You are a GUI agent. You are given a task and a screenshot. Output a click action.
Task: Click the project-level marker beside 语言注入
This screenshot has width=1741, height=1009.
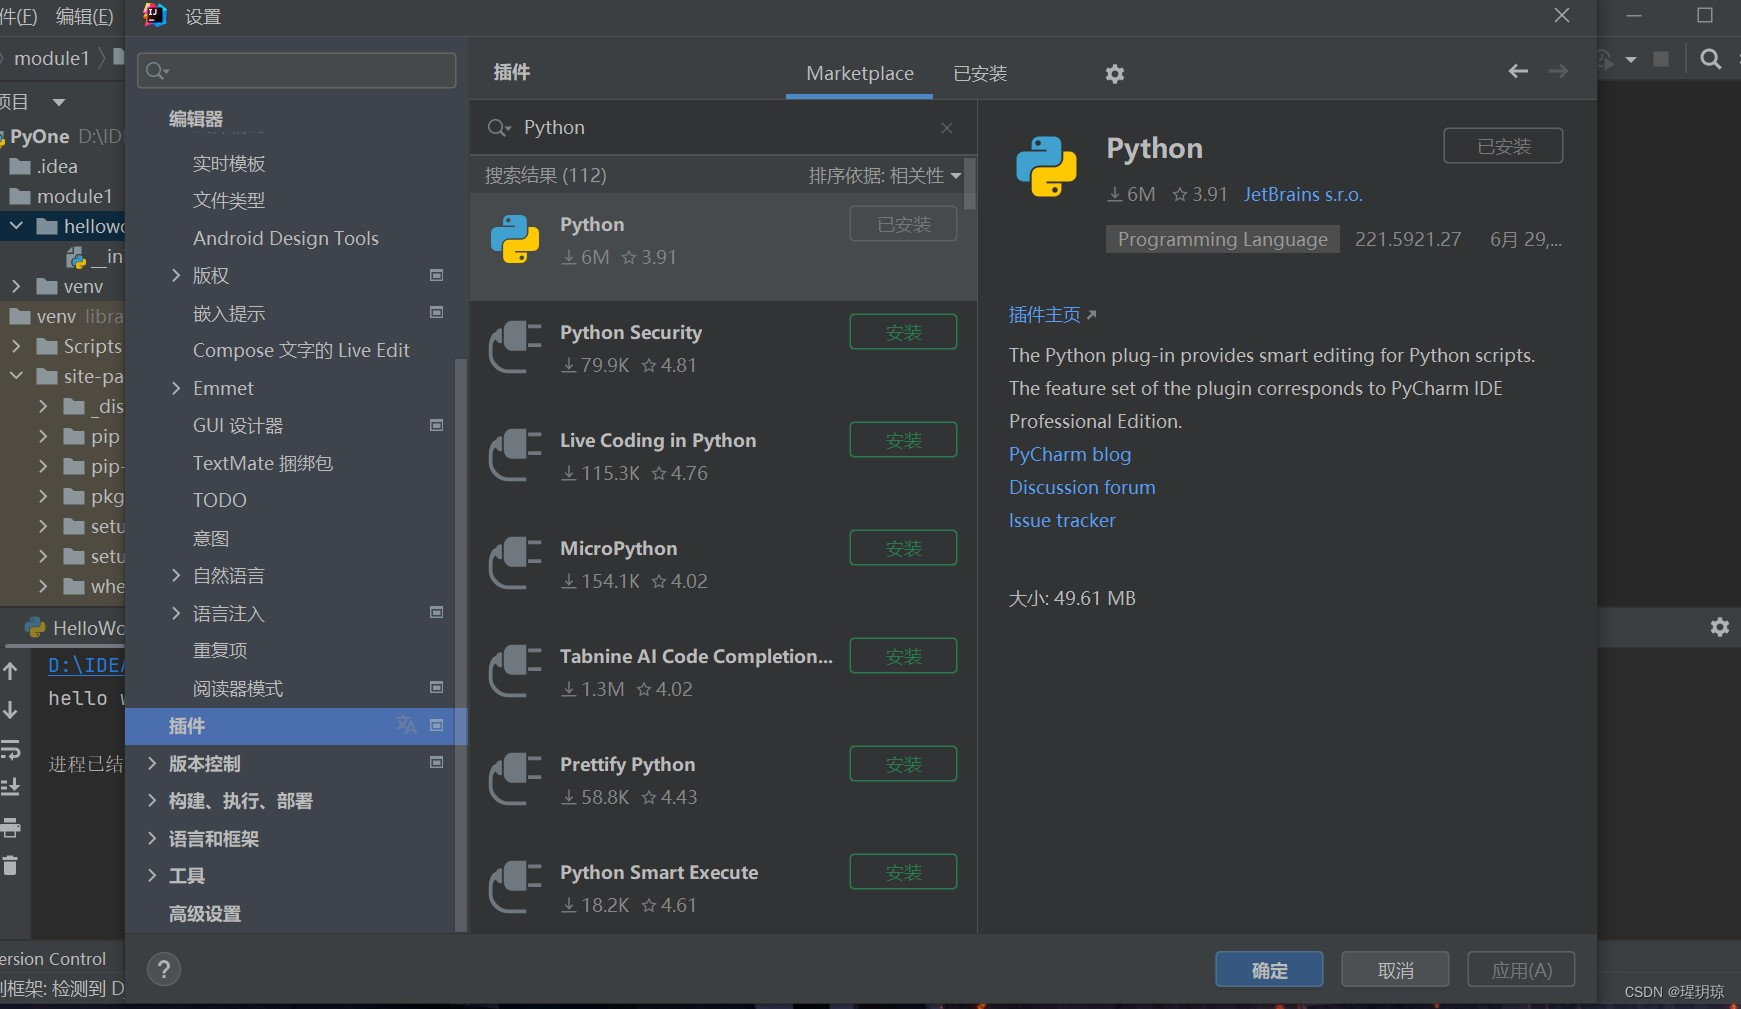(436, 612)
